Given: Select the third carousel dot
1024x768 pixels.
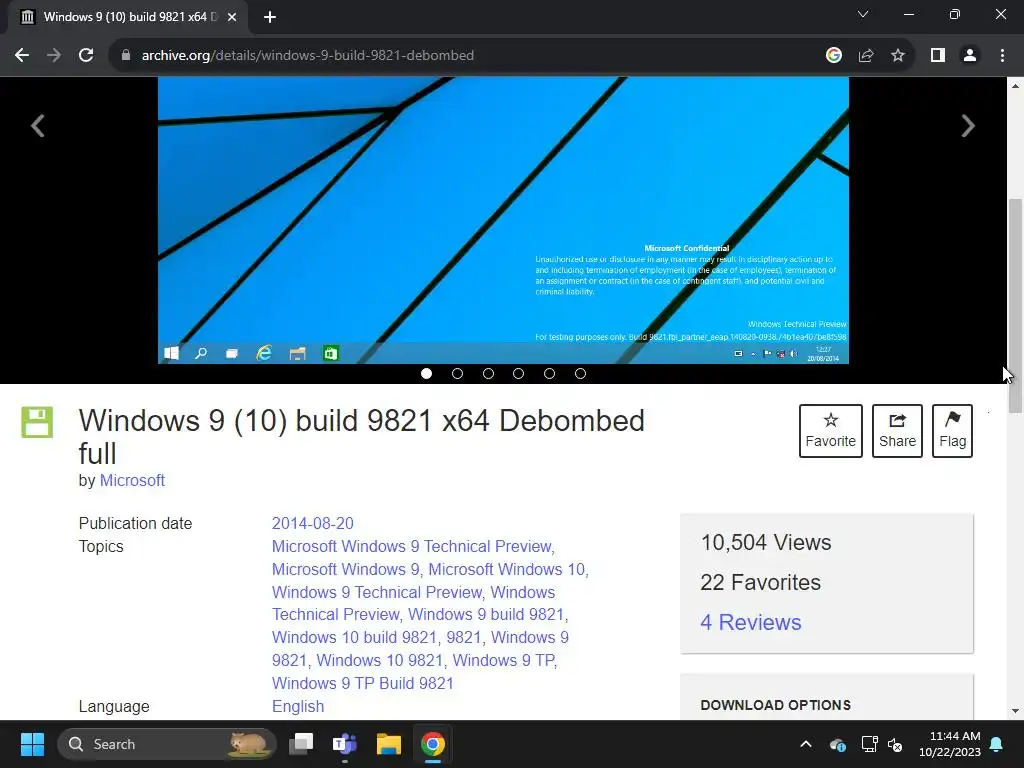Looking at the screenshot, I should coord(488,374).
